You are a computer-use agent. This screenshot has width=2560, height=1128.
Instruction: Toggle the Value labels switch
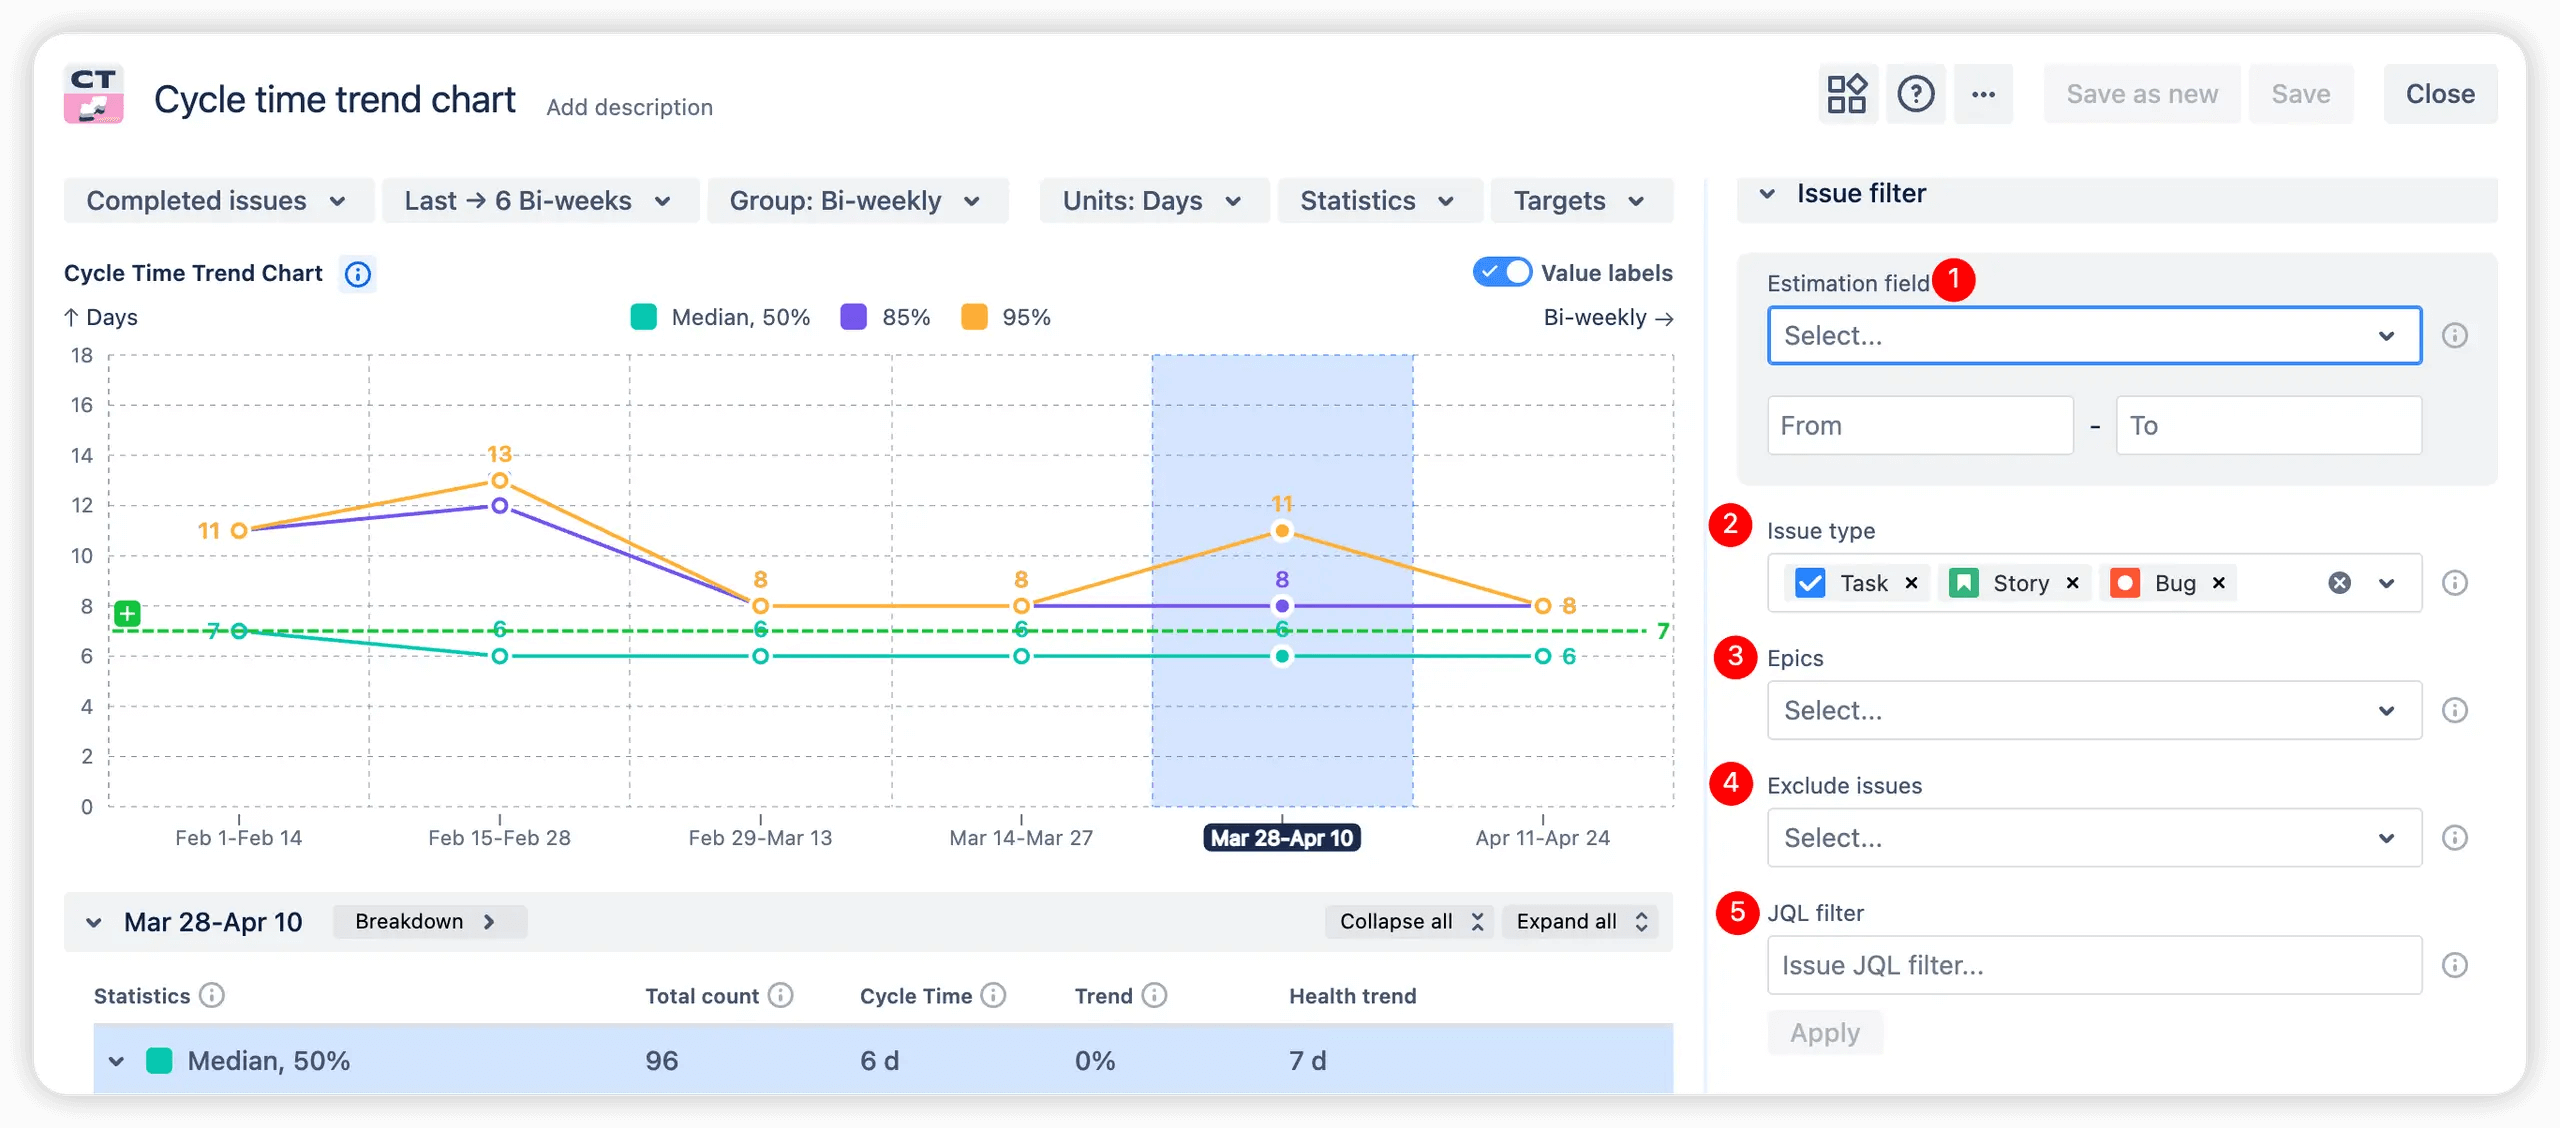point(1502,272)
